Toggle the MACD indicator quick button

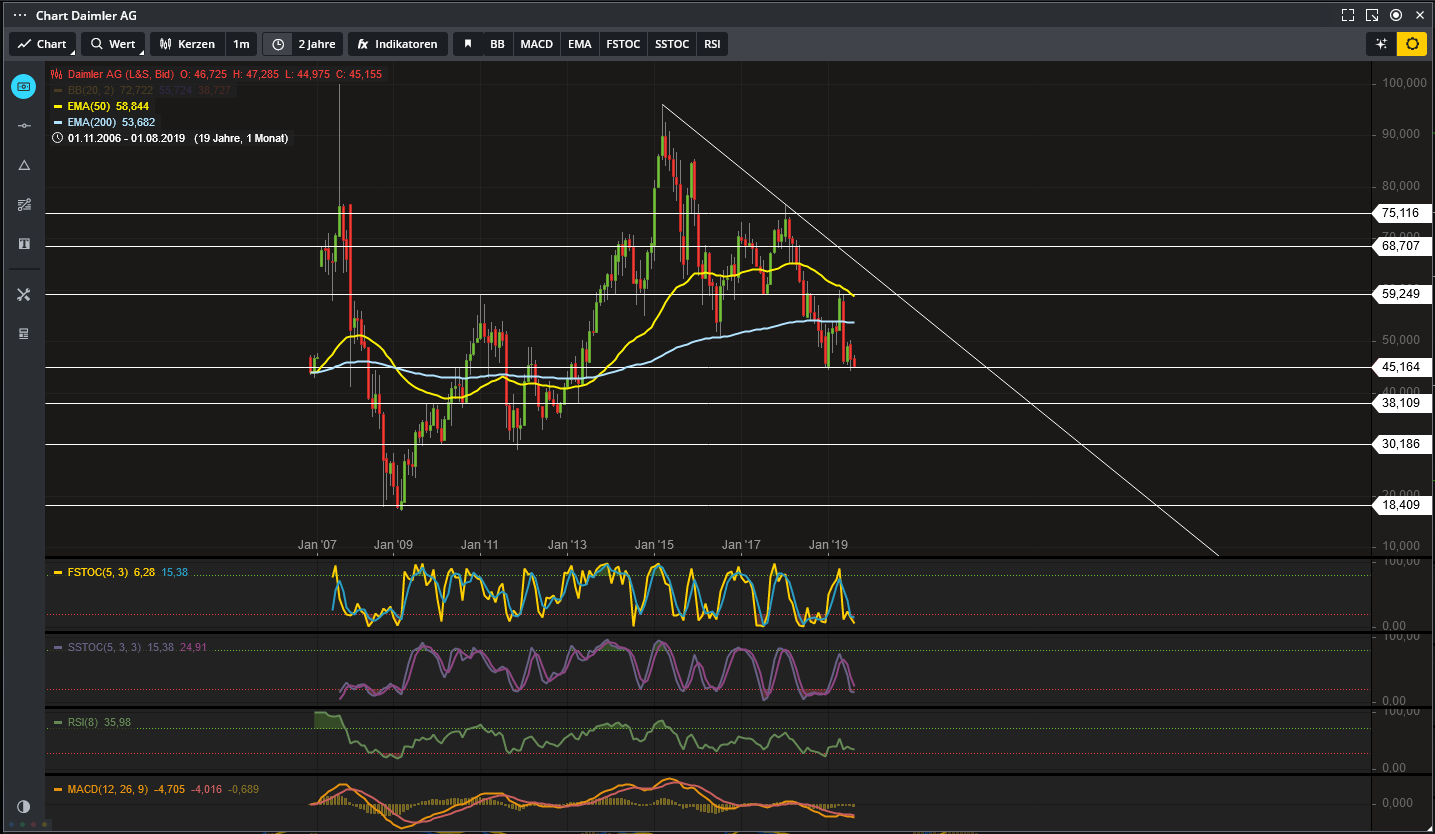coord(536,44)
